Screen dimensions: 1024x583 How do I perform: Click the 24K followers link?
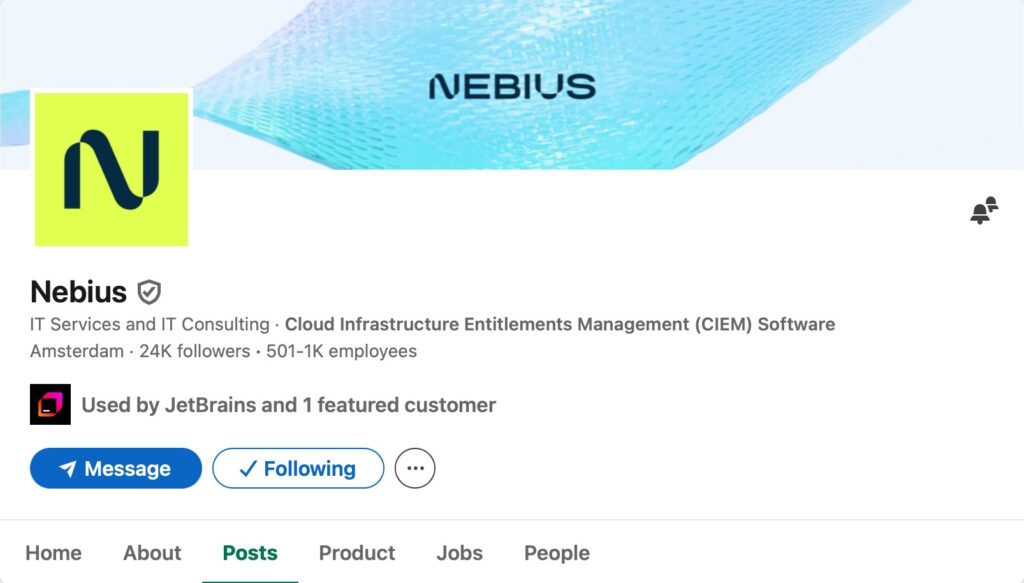pos(194,351)
